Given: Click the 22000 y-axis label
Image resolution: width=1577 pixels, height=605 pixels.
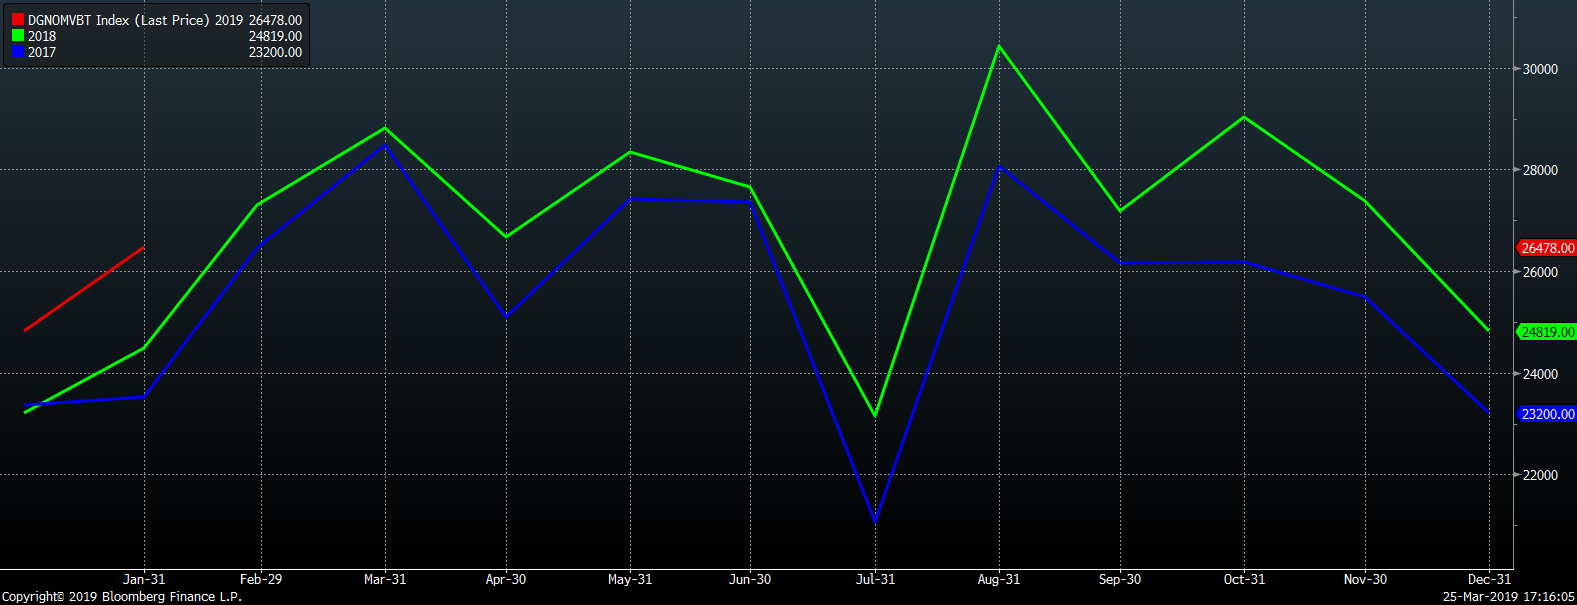Looking at the screenshot, I should [x=1540, y=475].
